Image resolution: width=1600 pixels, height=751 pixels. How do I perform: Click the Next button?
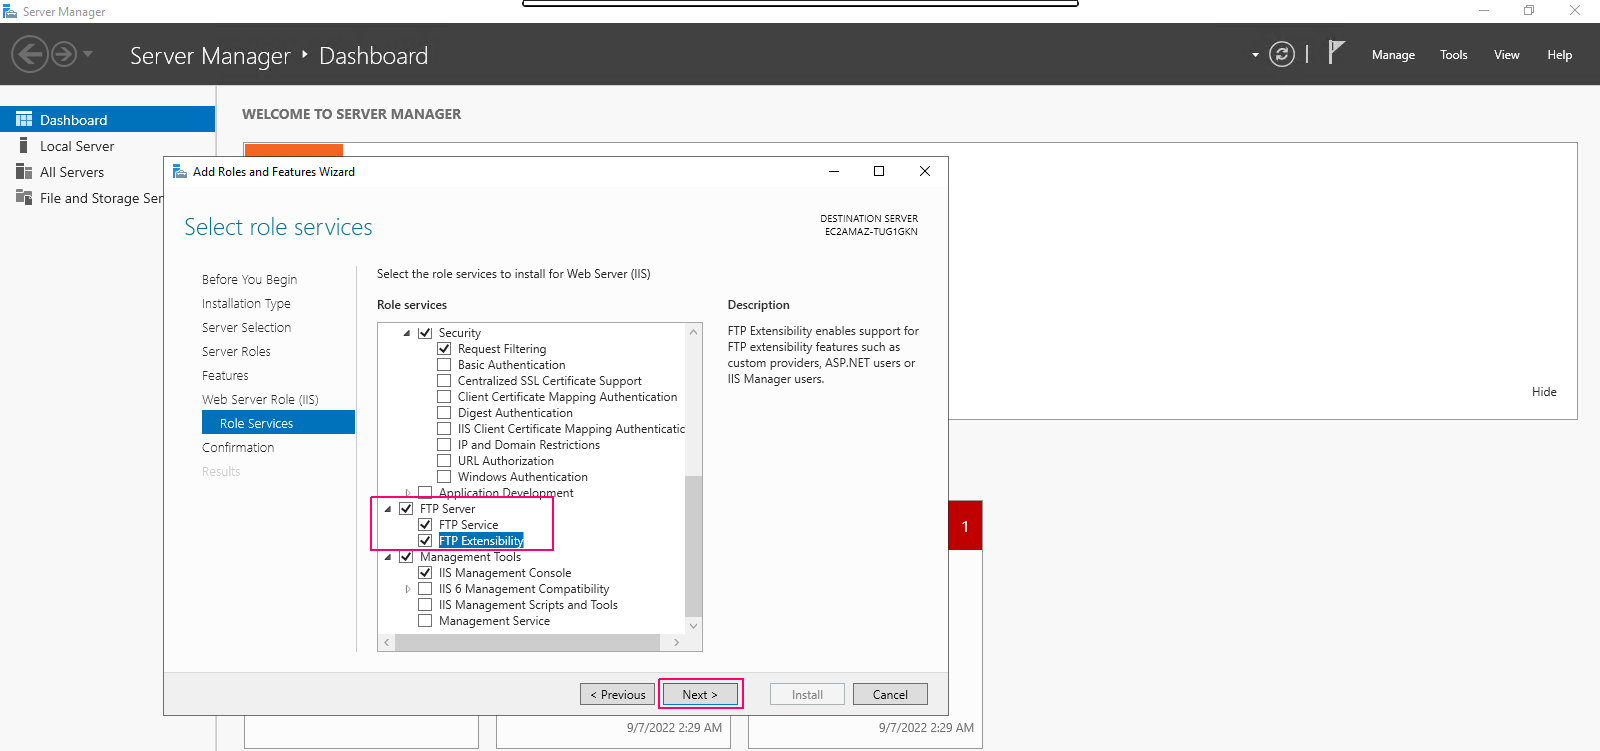[x=700, y=694]
